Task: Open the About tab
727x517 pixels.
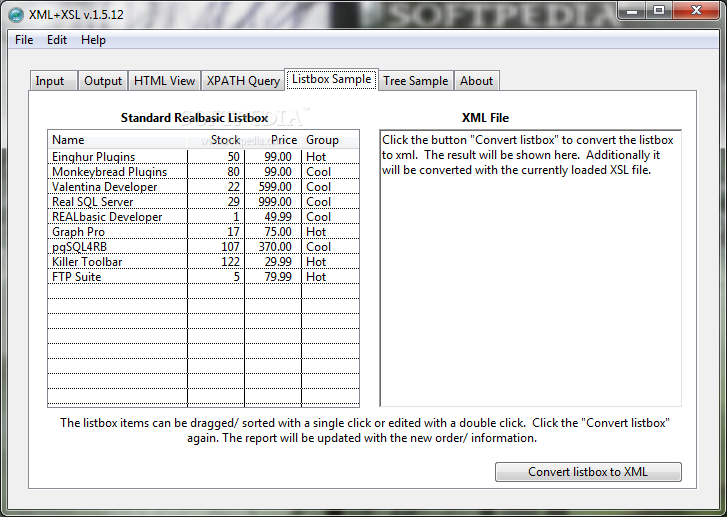Action: 476,81
